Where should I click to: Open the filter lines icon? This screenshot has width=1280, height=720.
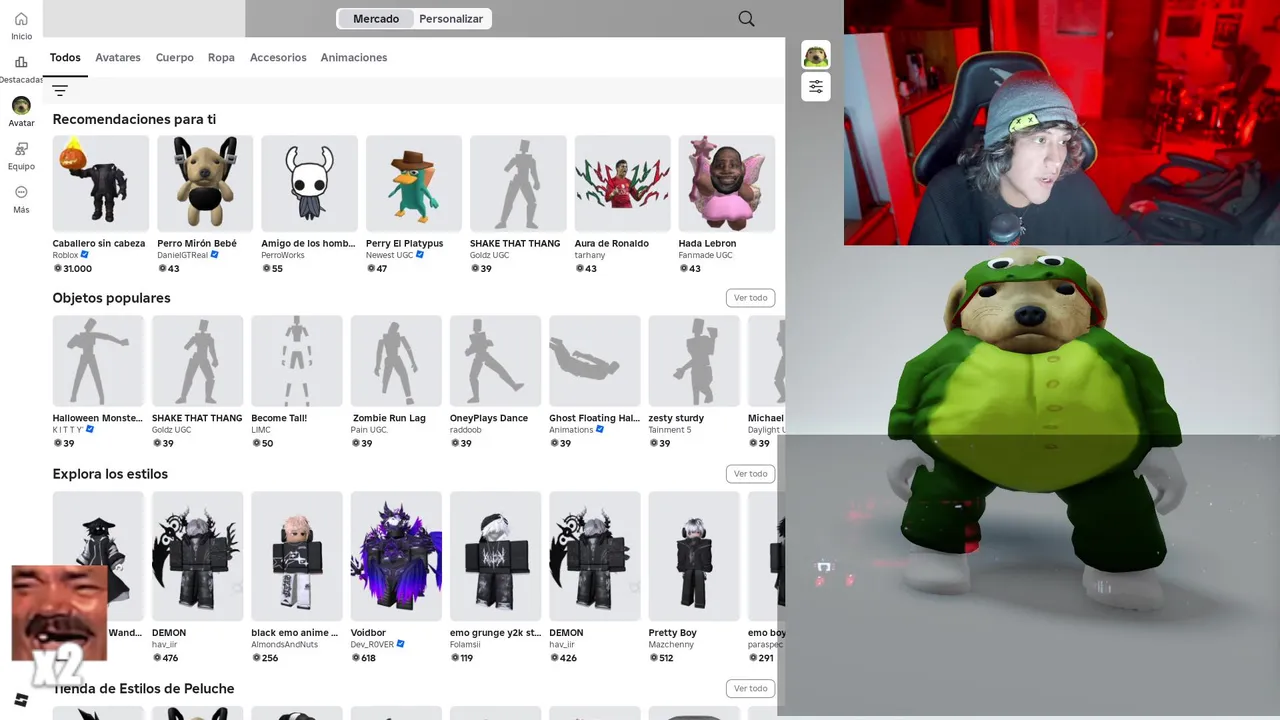[60, 90]
